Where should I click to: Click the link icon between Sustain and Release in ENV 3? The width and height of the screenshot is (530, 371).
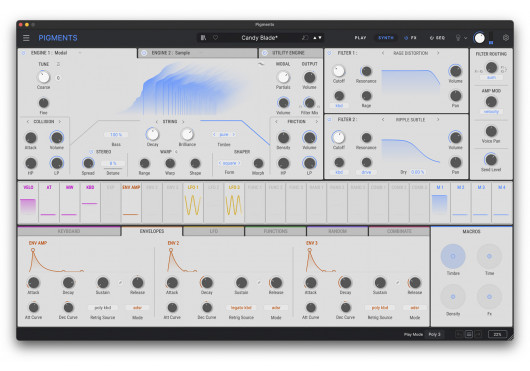point(398,282)
